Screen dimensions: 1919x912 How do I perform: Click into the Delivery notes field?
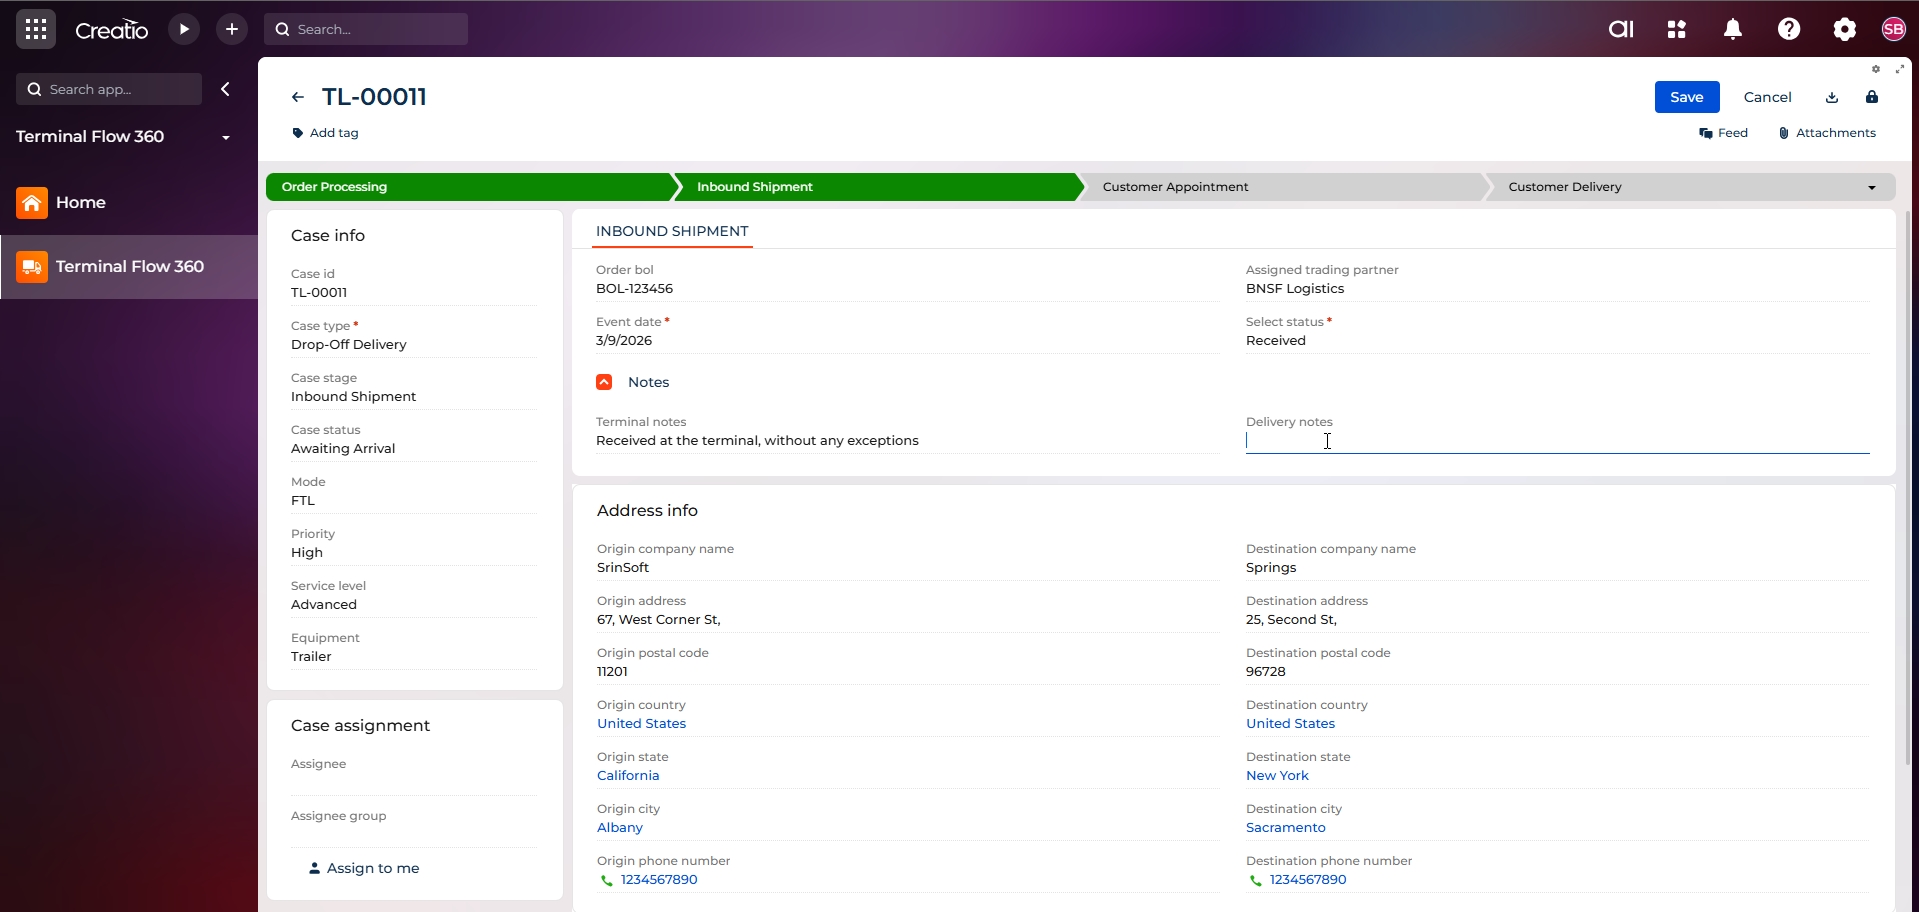(x=1556, y=441)
